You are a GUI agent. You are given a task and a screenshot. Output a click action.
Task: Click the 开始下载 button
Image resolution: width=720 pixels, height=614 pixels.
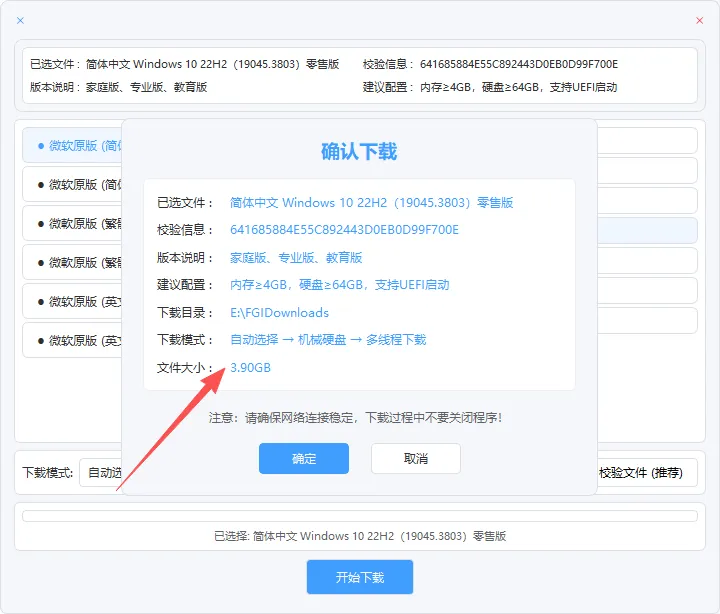click(x=360, y=577)
